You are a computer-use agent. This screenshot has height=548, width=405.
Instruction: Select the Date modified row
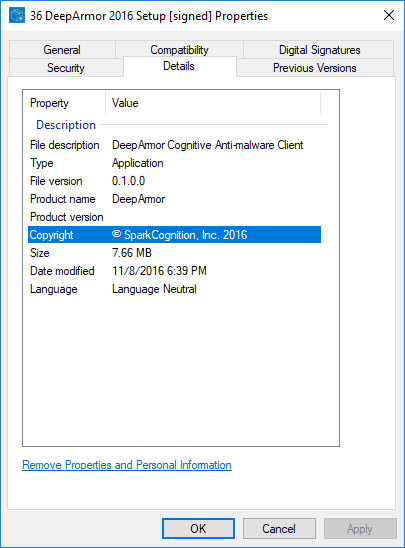point(174,271)
